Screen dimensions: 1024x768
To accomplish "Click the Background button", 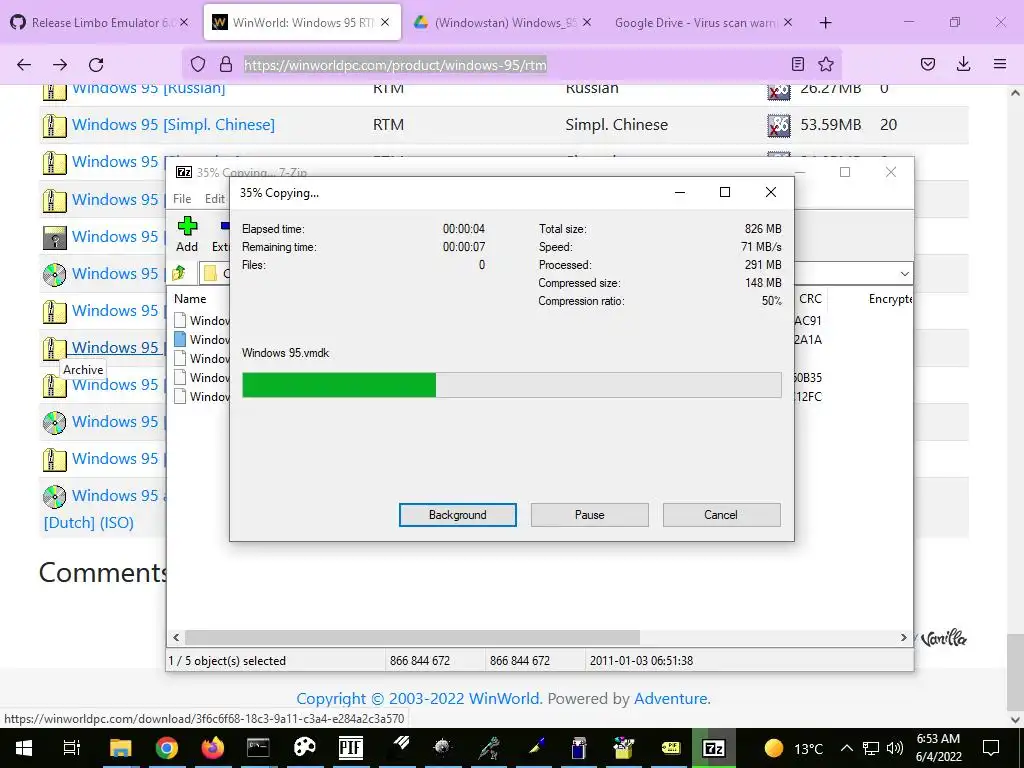I will click(458, 515).
